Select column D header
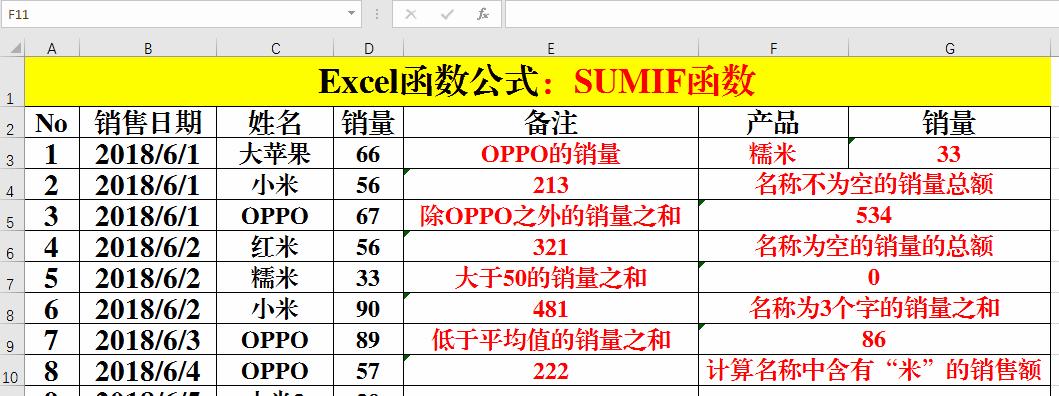 click(x=368, y=49)
